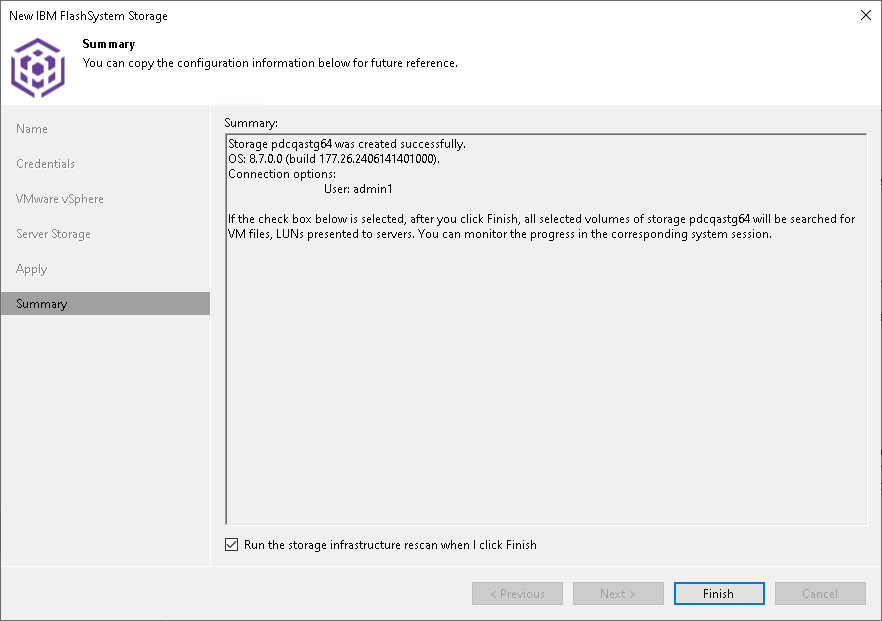Close the New IBM FlashSystem Storage dialog
The width and height of the screenshot is (882, 621).
[866, 15]
